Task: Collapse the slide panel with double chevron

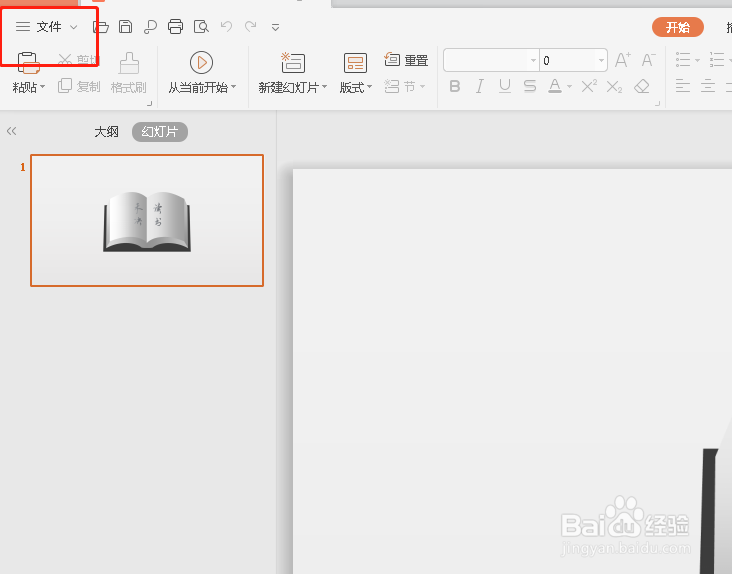Action: (12, 131)
